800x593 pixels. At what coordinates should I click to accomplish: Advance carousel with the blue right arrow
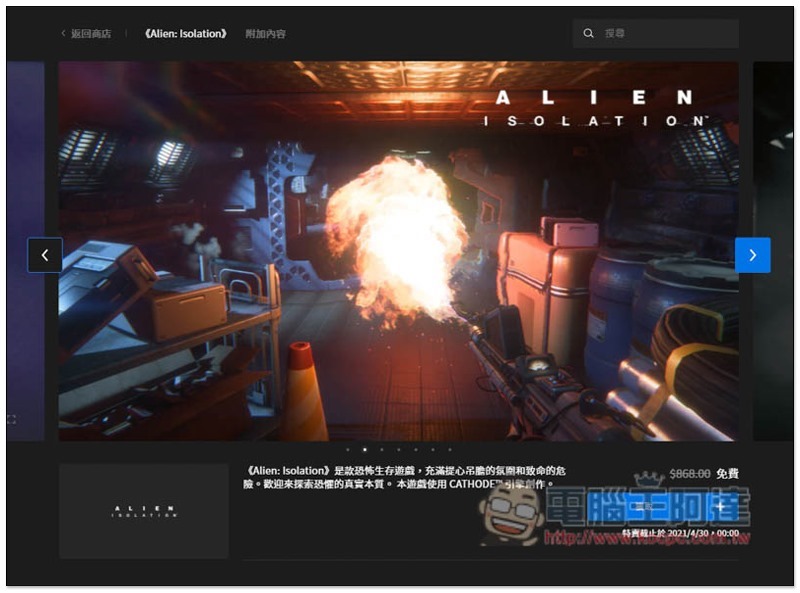coord(752,255)
